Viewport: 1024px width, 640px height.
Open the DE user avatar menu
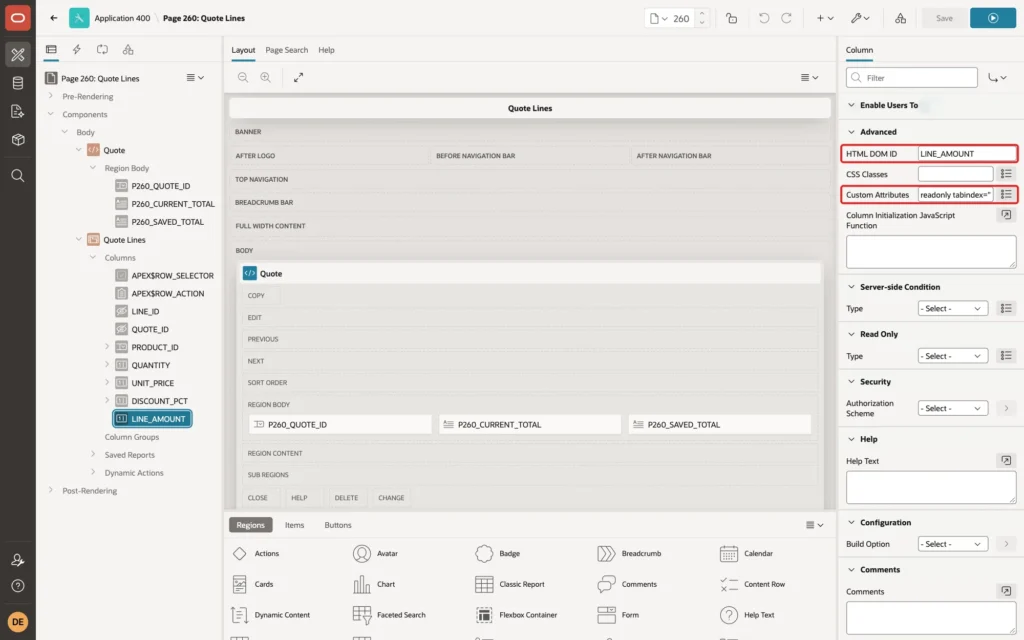pyautogui.click(x=18, y=622)
